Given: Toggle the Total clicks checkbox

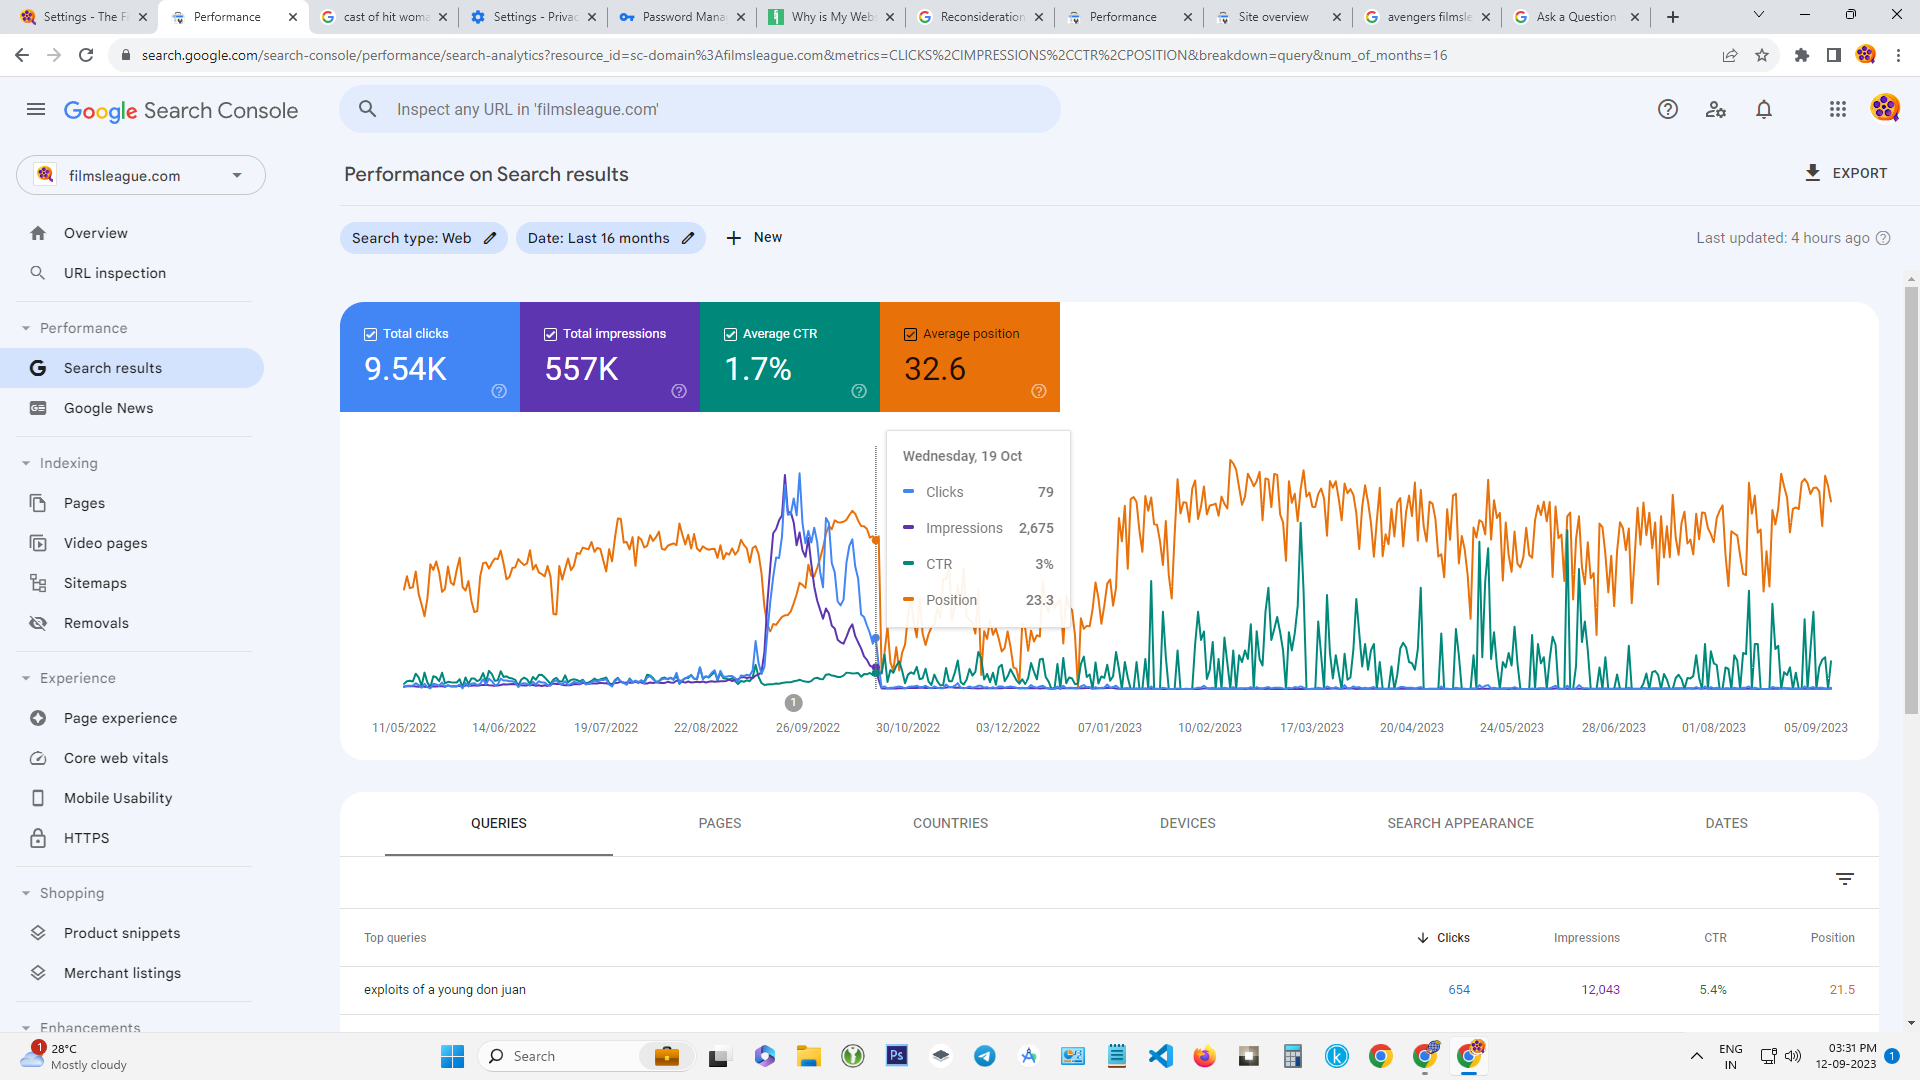Looking at the screenshot, I should click(370, 334).
